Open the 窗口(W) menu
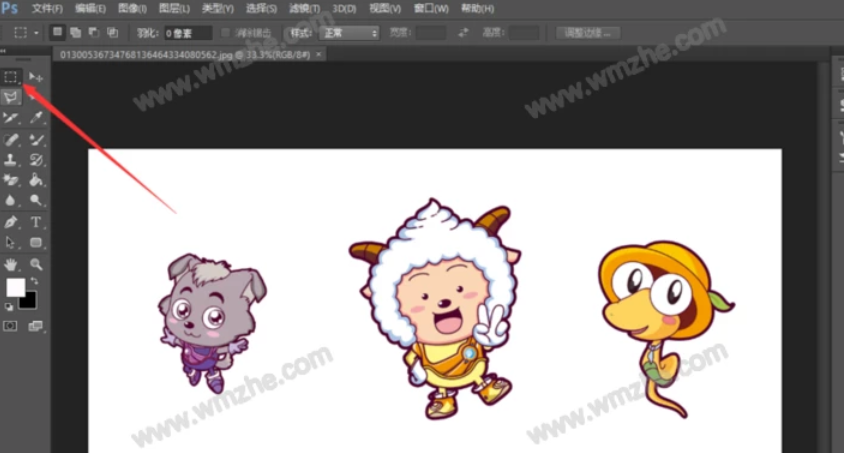Image resolution: width=844 pixels, height=453 pixels. 431,9
